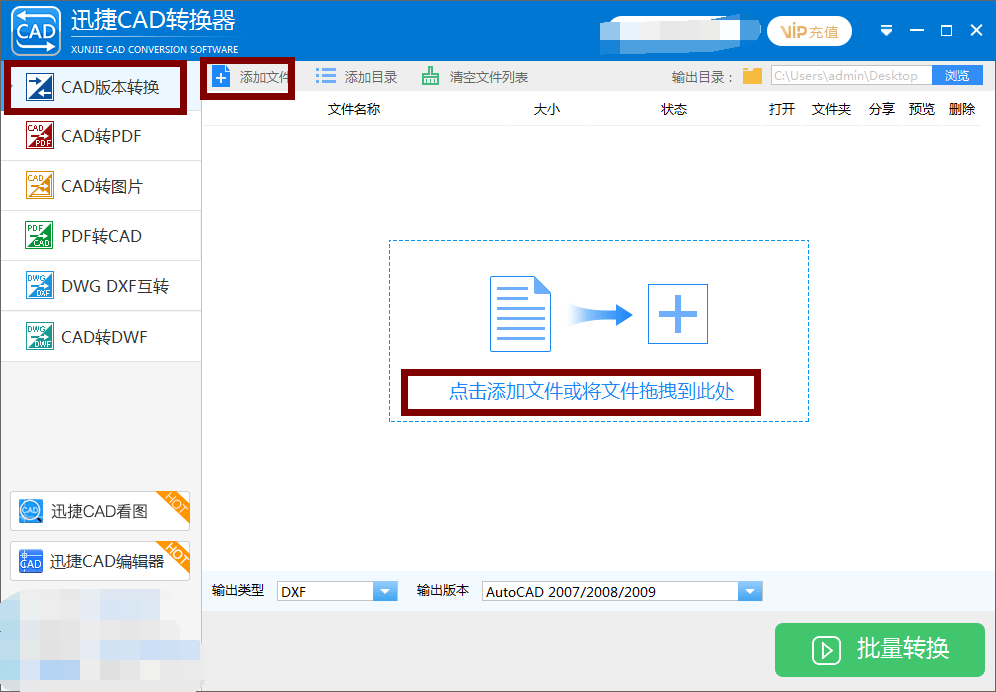Click the Add File plus icon
996x692 pixels.
pos(221,77)
